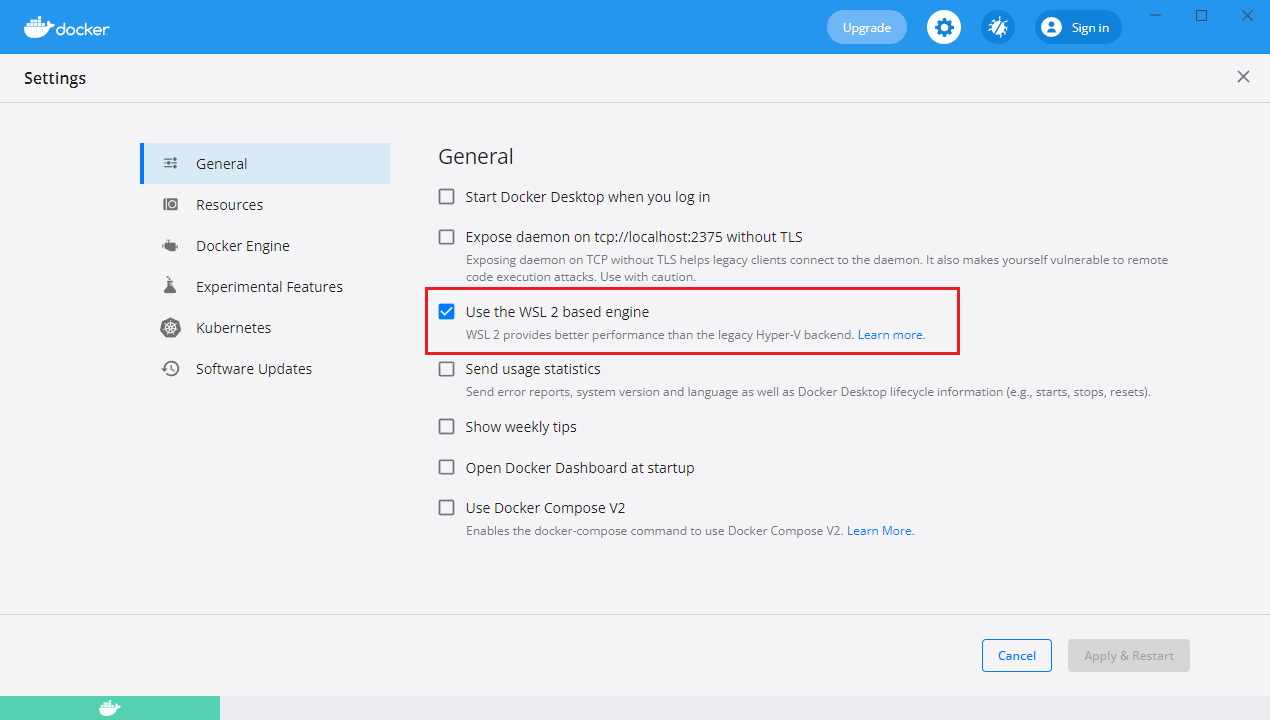Uncheck Use the WSL 2 based engine
Screen dimensions: 1270x720
(447, 312)
